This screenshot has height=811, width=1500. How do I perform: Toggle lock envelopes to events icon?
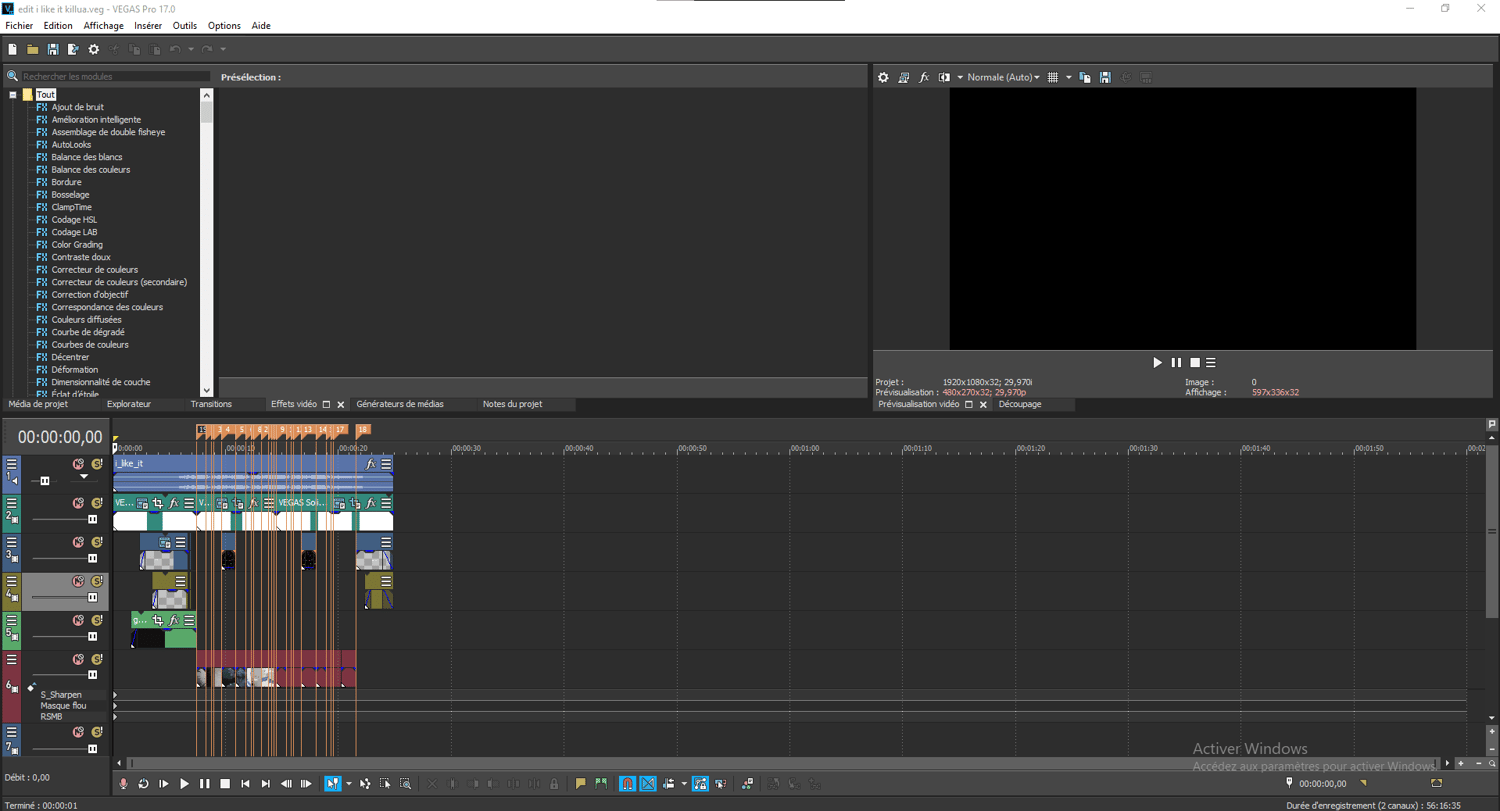pos(700,784)
